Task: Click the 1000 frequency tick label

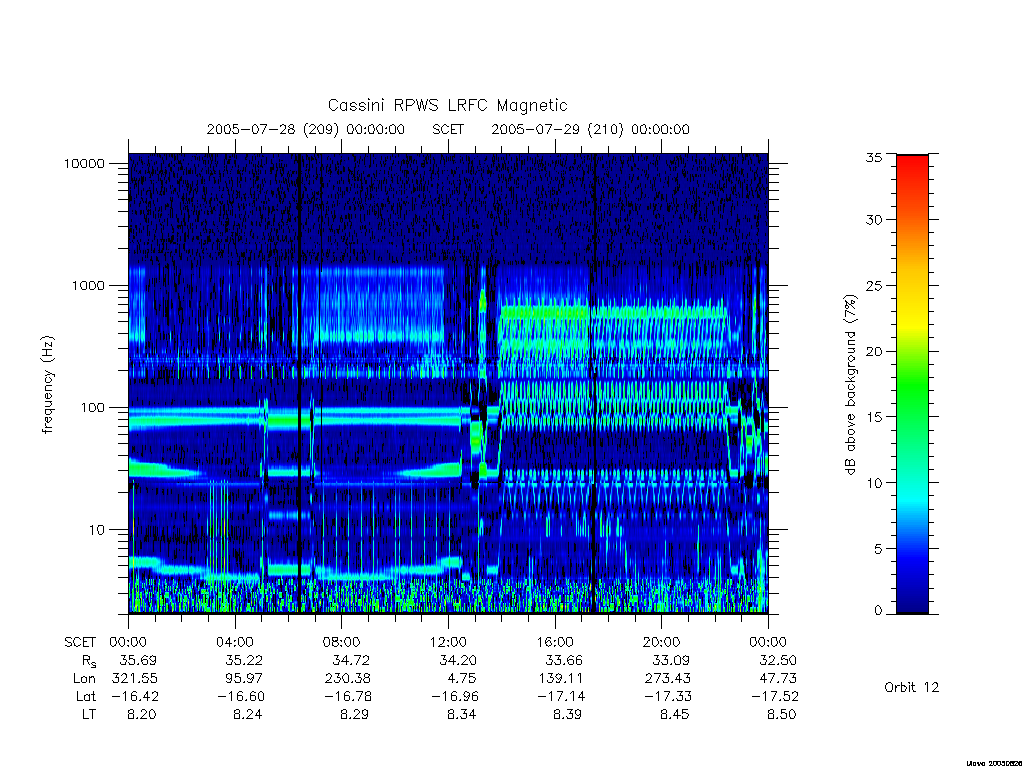Action: click(x=88, y=285)
